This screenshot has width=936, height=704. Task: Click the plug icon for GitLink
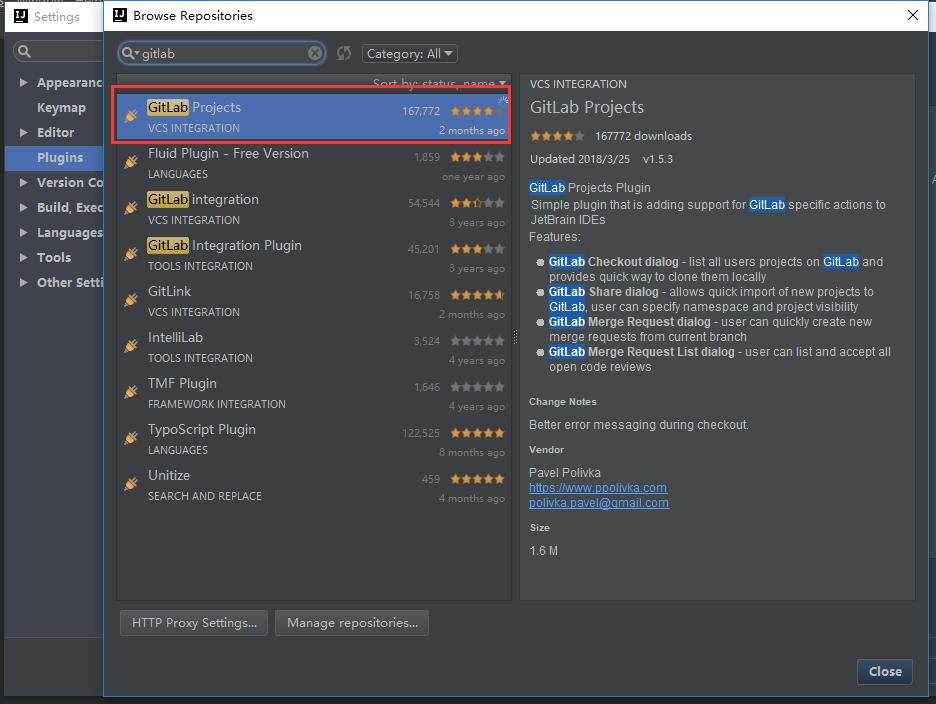[x=131, y=300]
